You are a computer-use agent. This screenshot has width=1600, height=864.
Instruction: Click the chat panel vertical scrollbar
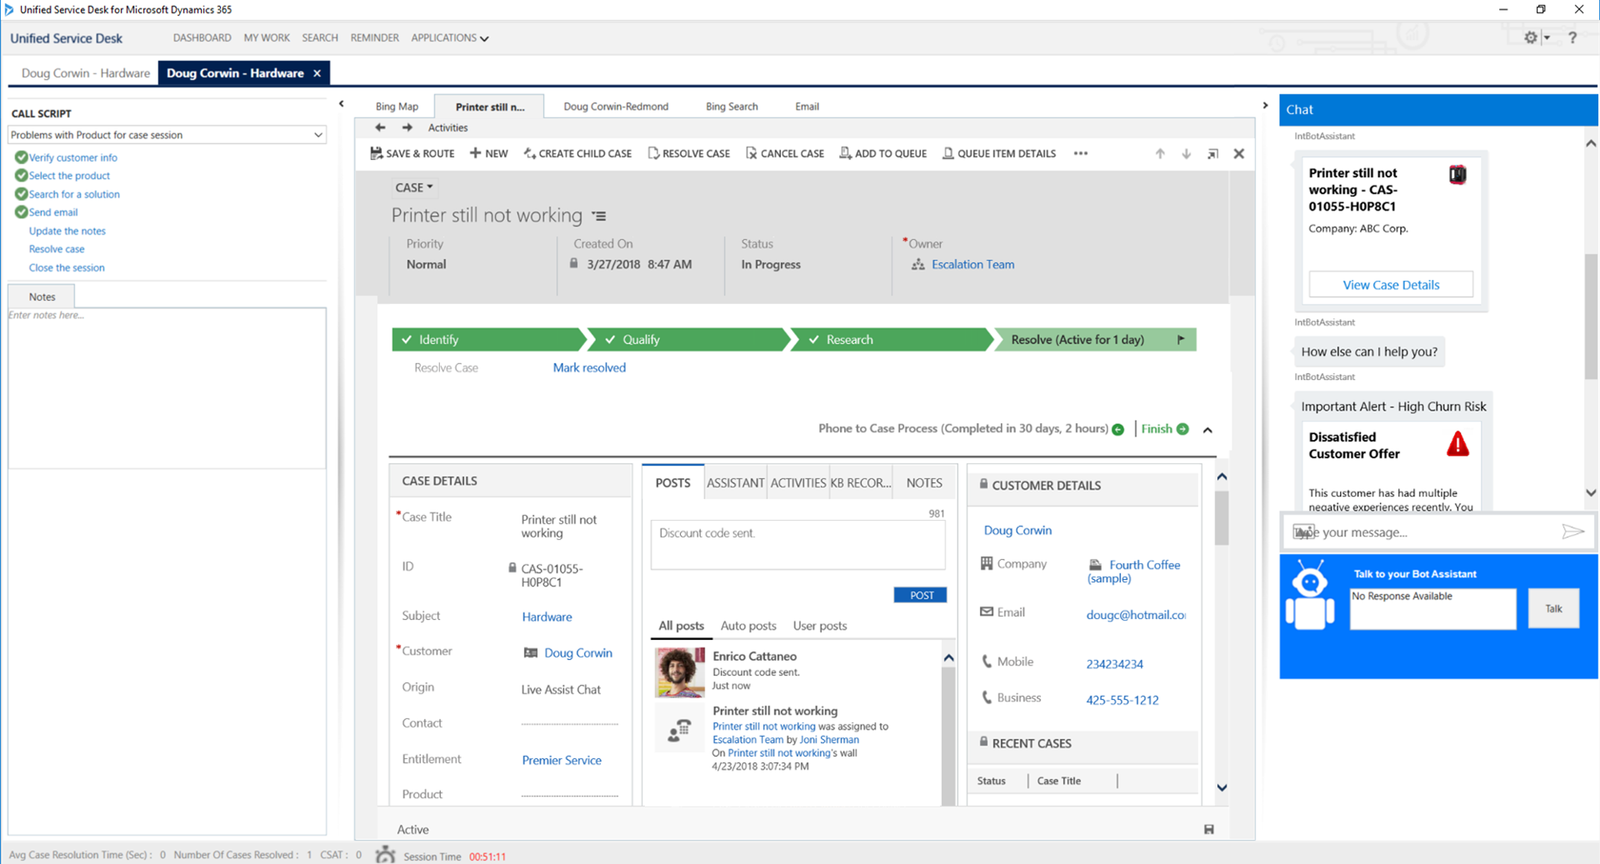[x=1591, y=317]
